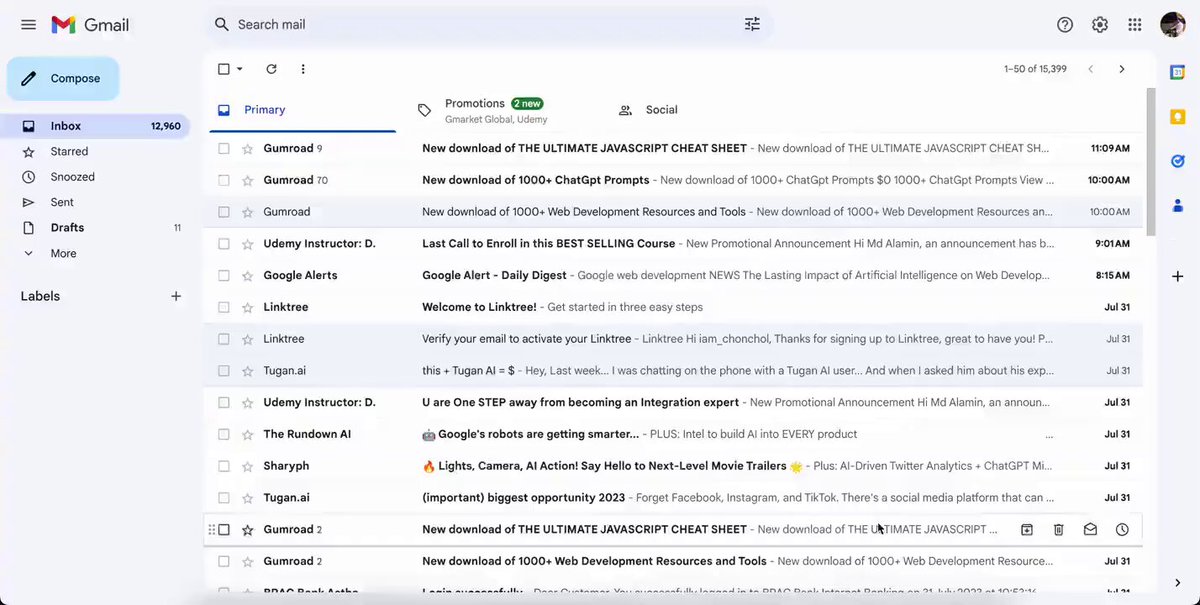Open the Google account avatar
1200x605 pixels.
click(1173, 25)
